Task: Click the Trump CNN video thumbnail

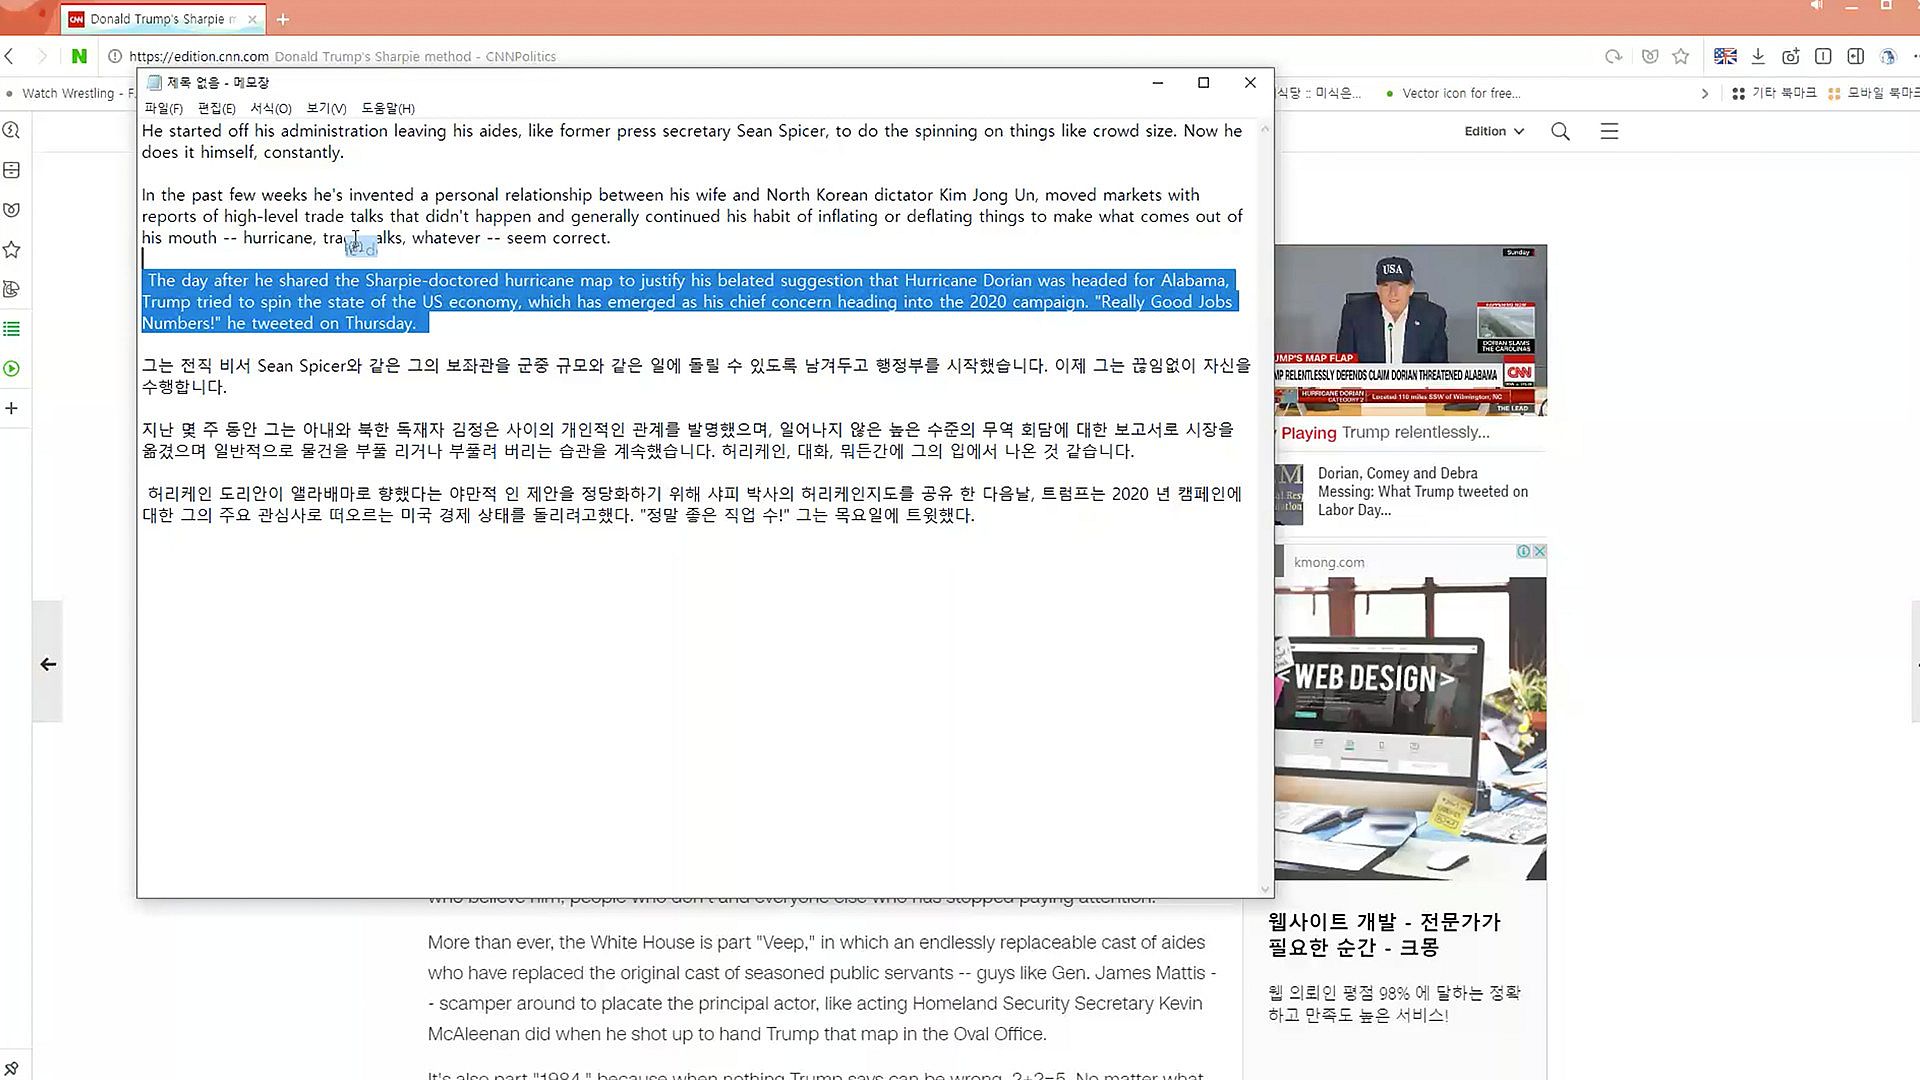Action: [x=1410, y=330]
